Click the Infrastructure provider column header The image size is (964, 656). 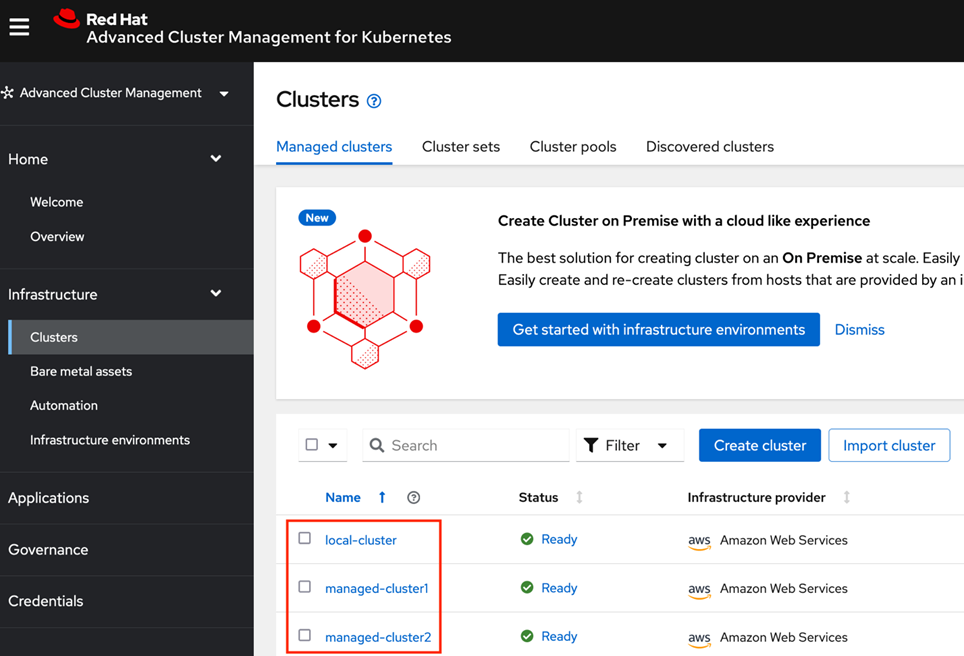click(756, 497)
